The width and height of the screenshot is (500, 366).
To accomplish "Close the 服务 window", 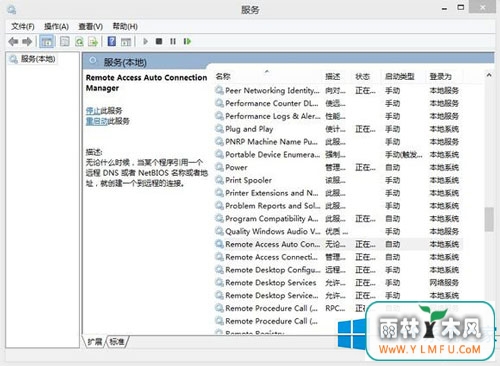I will pos(482,7).
